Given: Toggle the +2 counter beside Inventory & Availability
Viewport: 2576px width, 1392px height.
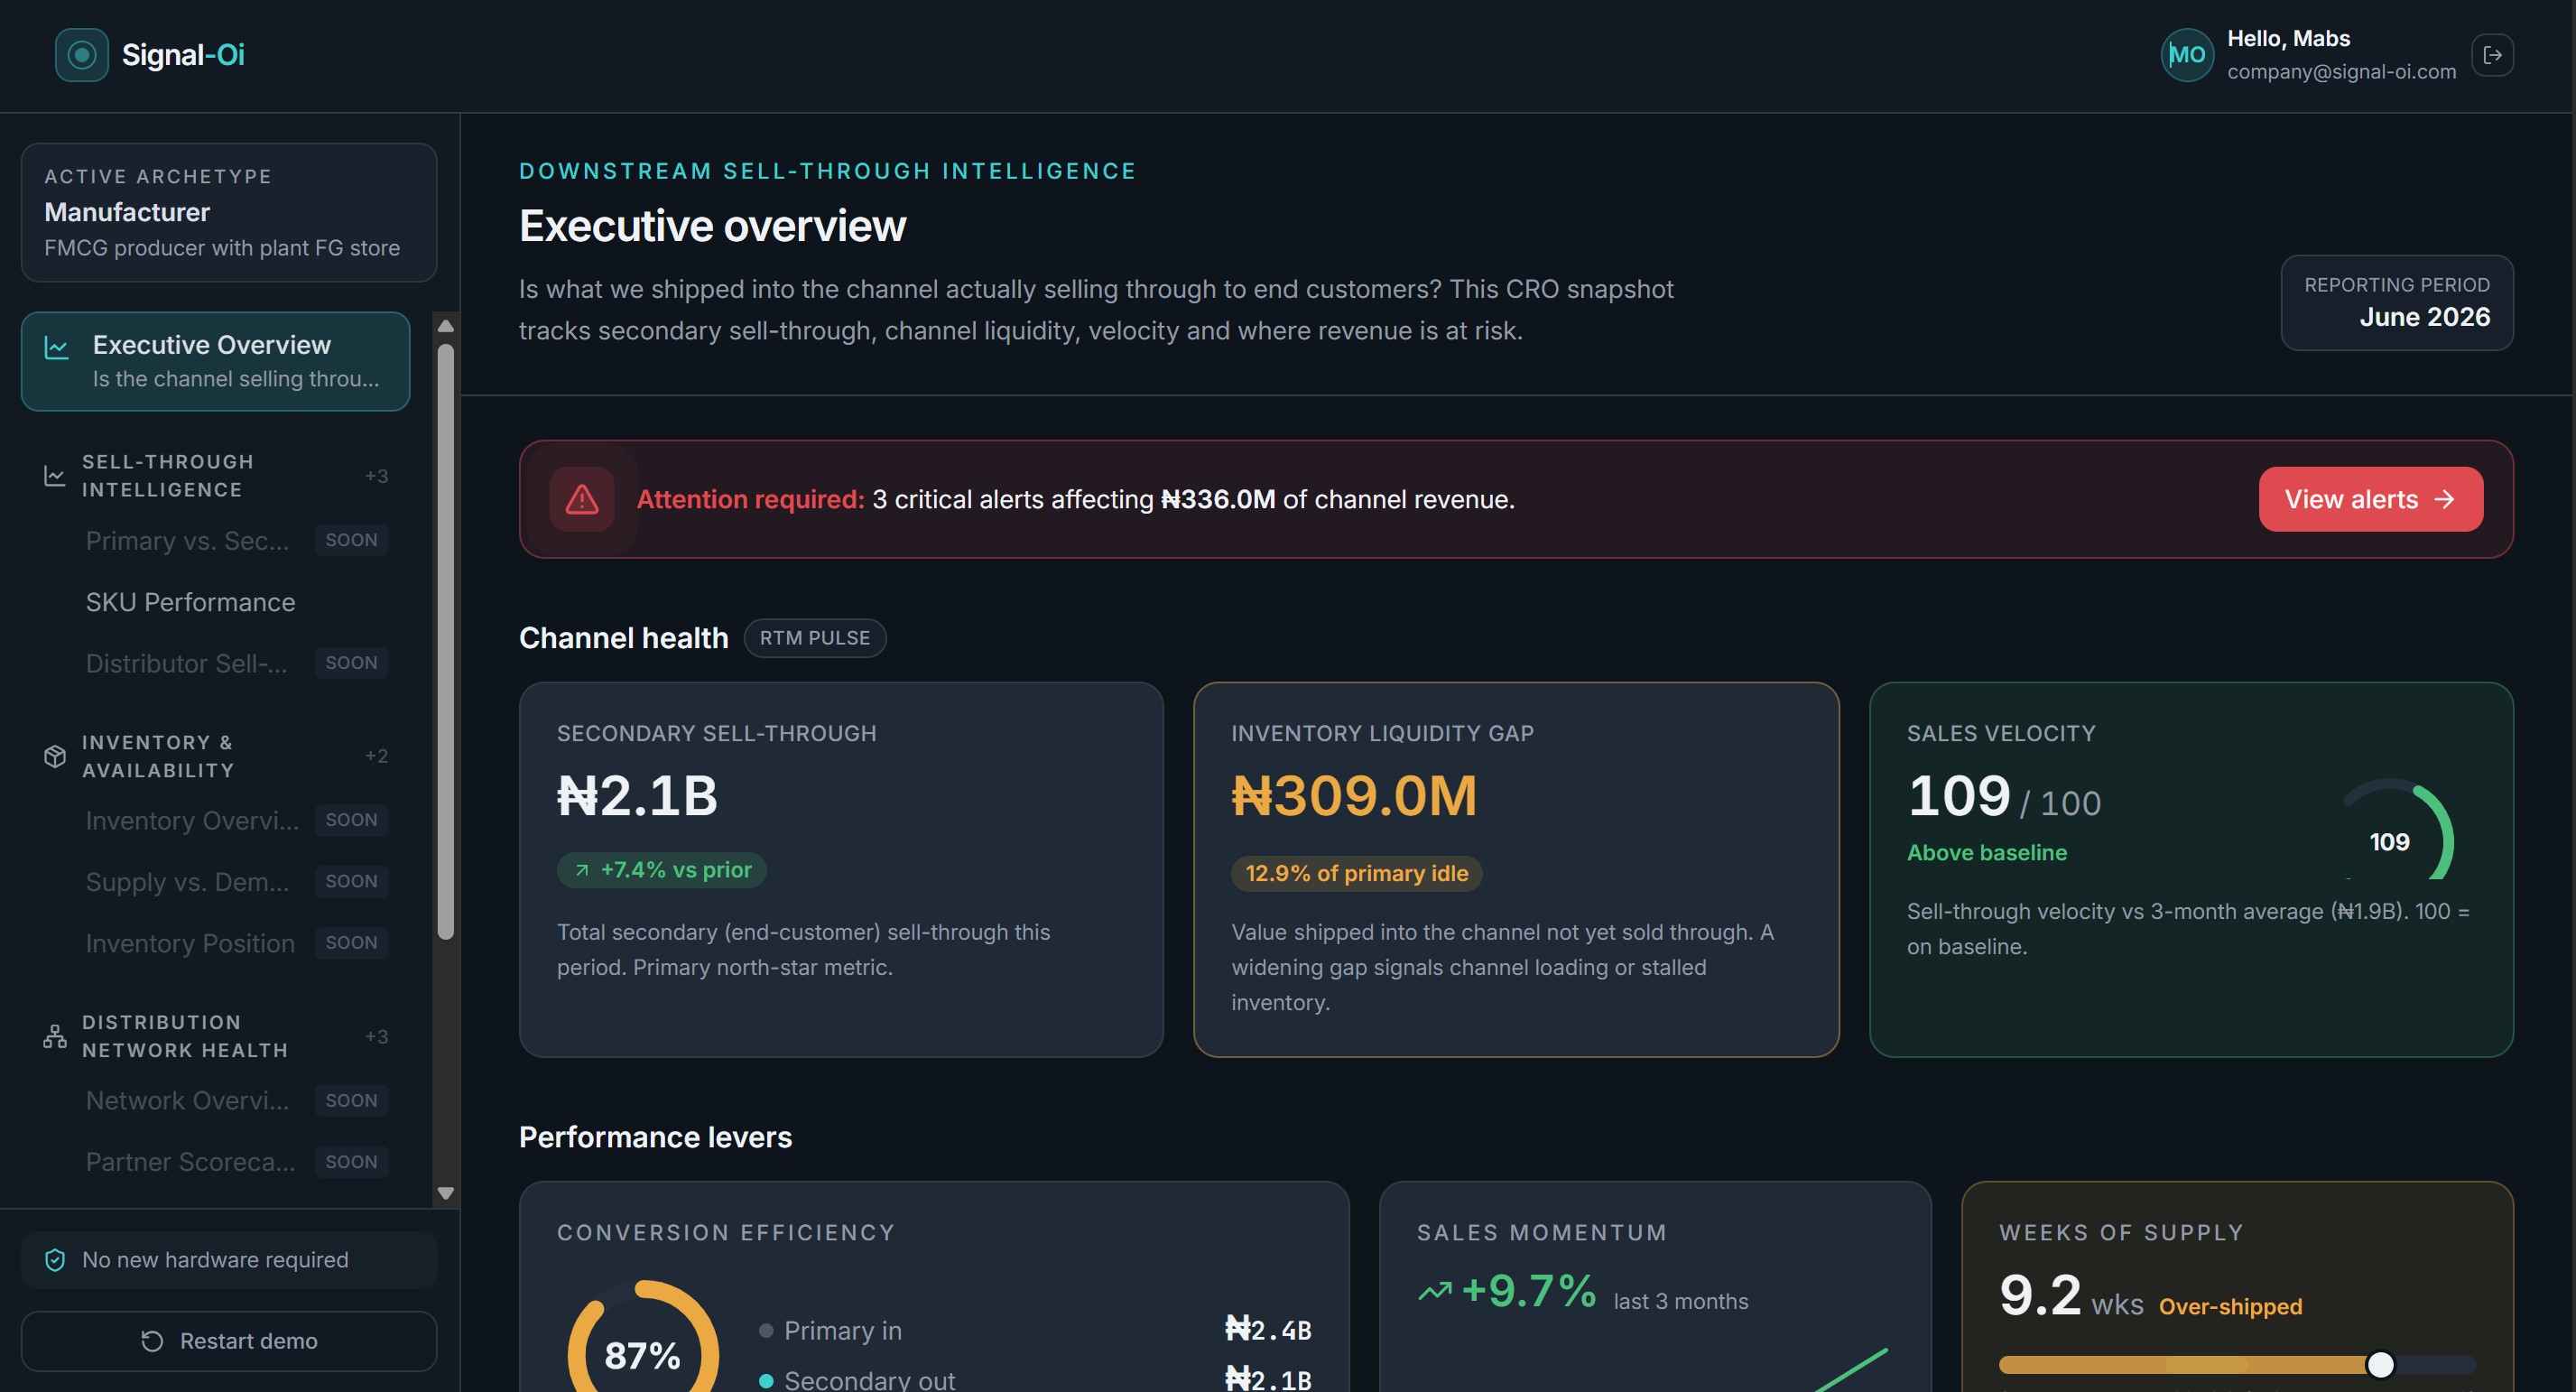Looking at the screenshot, I should [376, 756].
